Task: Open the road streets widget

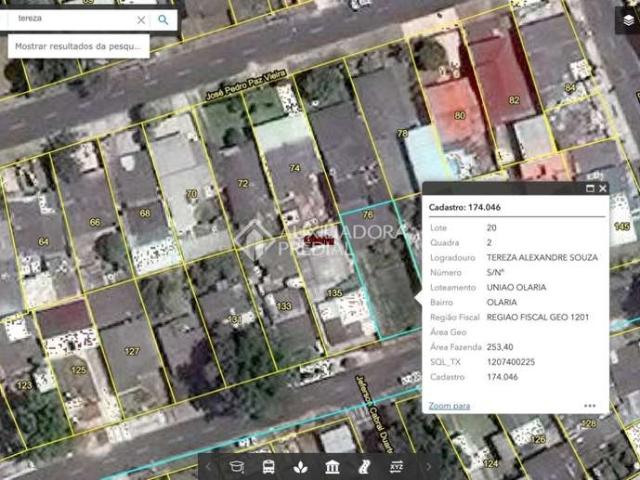Action: 364,467
